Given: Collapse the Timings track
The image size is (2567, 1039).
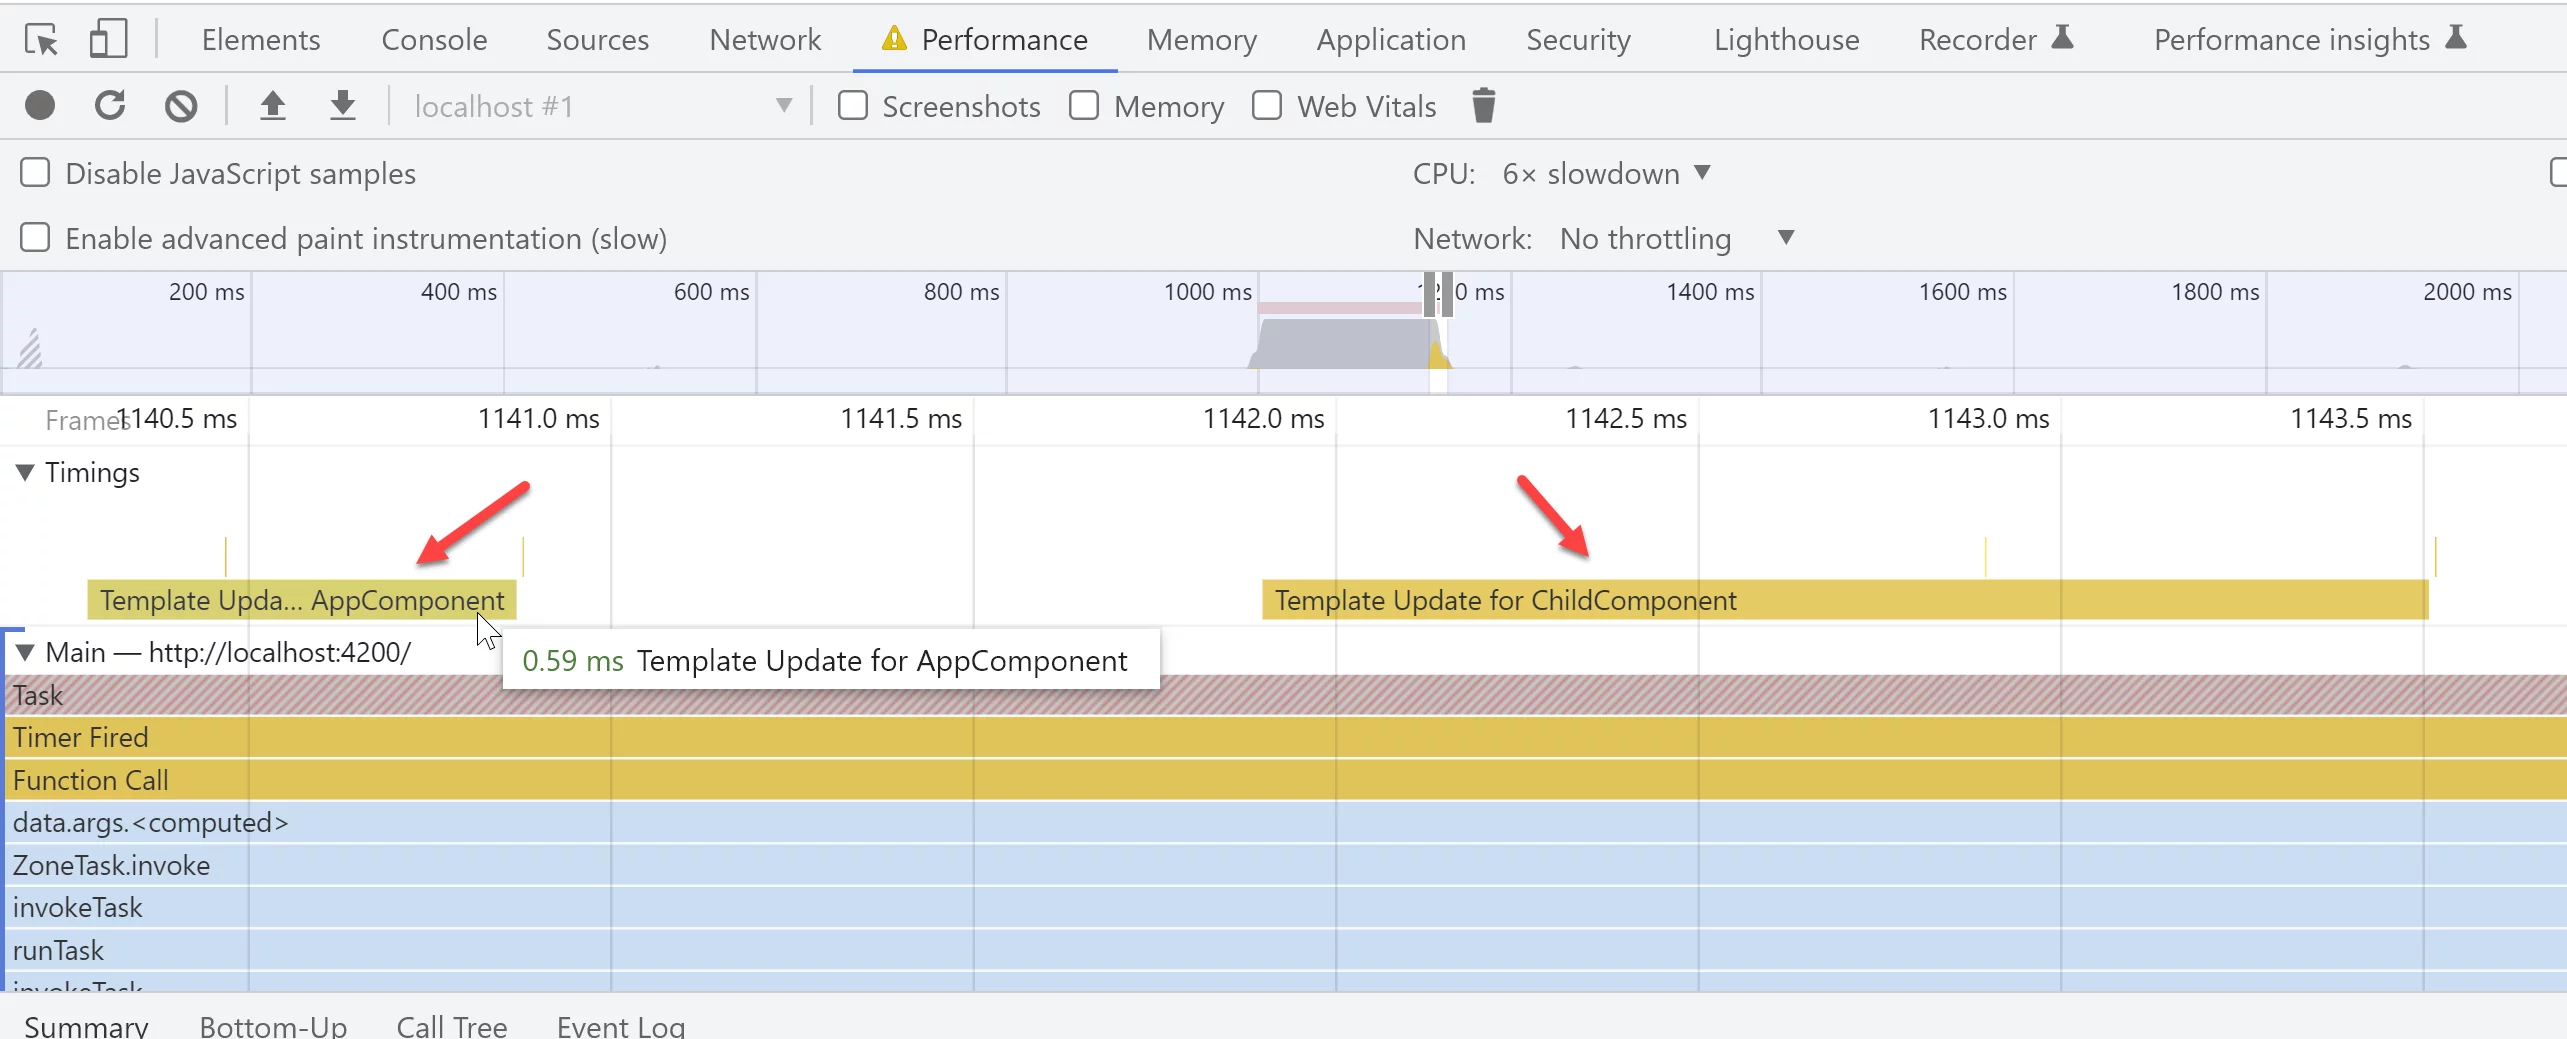Looking at the screenshot, I should click(25, 472).
